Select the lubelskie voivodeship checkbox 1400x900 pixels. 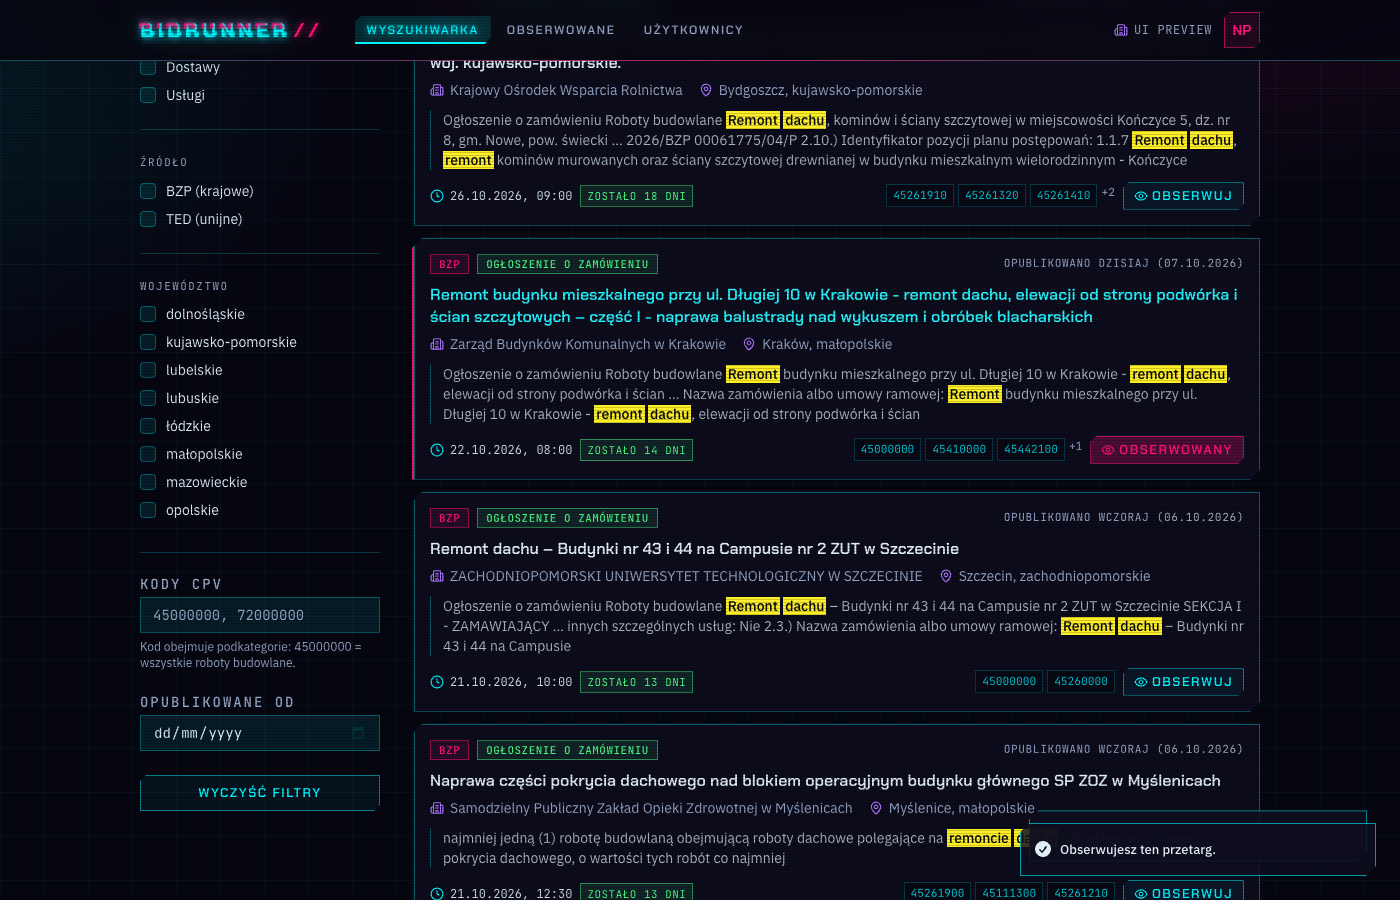(148, 370)
